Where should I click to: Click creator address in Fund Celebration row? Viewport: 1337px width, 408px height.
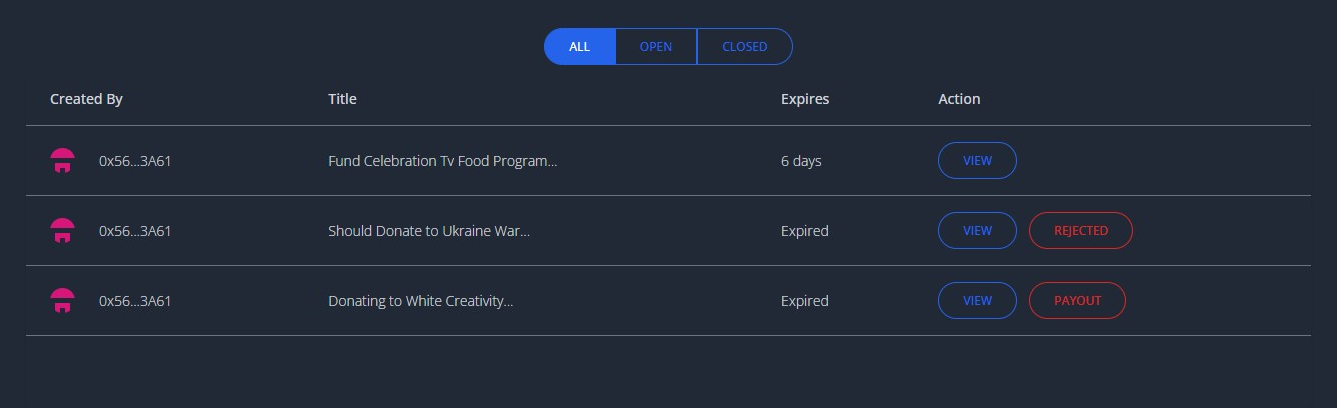tap(135, 161)
